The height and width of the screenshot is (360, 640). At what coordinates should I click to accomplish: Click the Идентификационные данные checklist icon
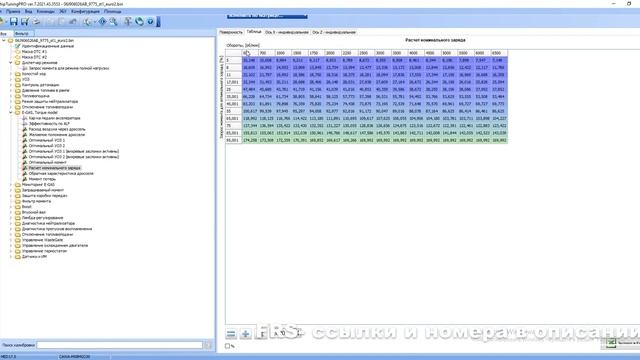pos(18,46)
